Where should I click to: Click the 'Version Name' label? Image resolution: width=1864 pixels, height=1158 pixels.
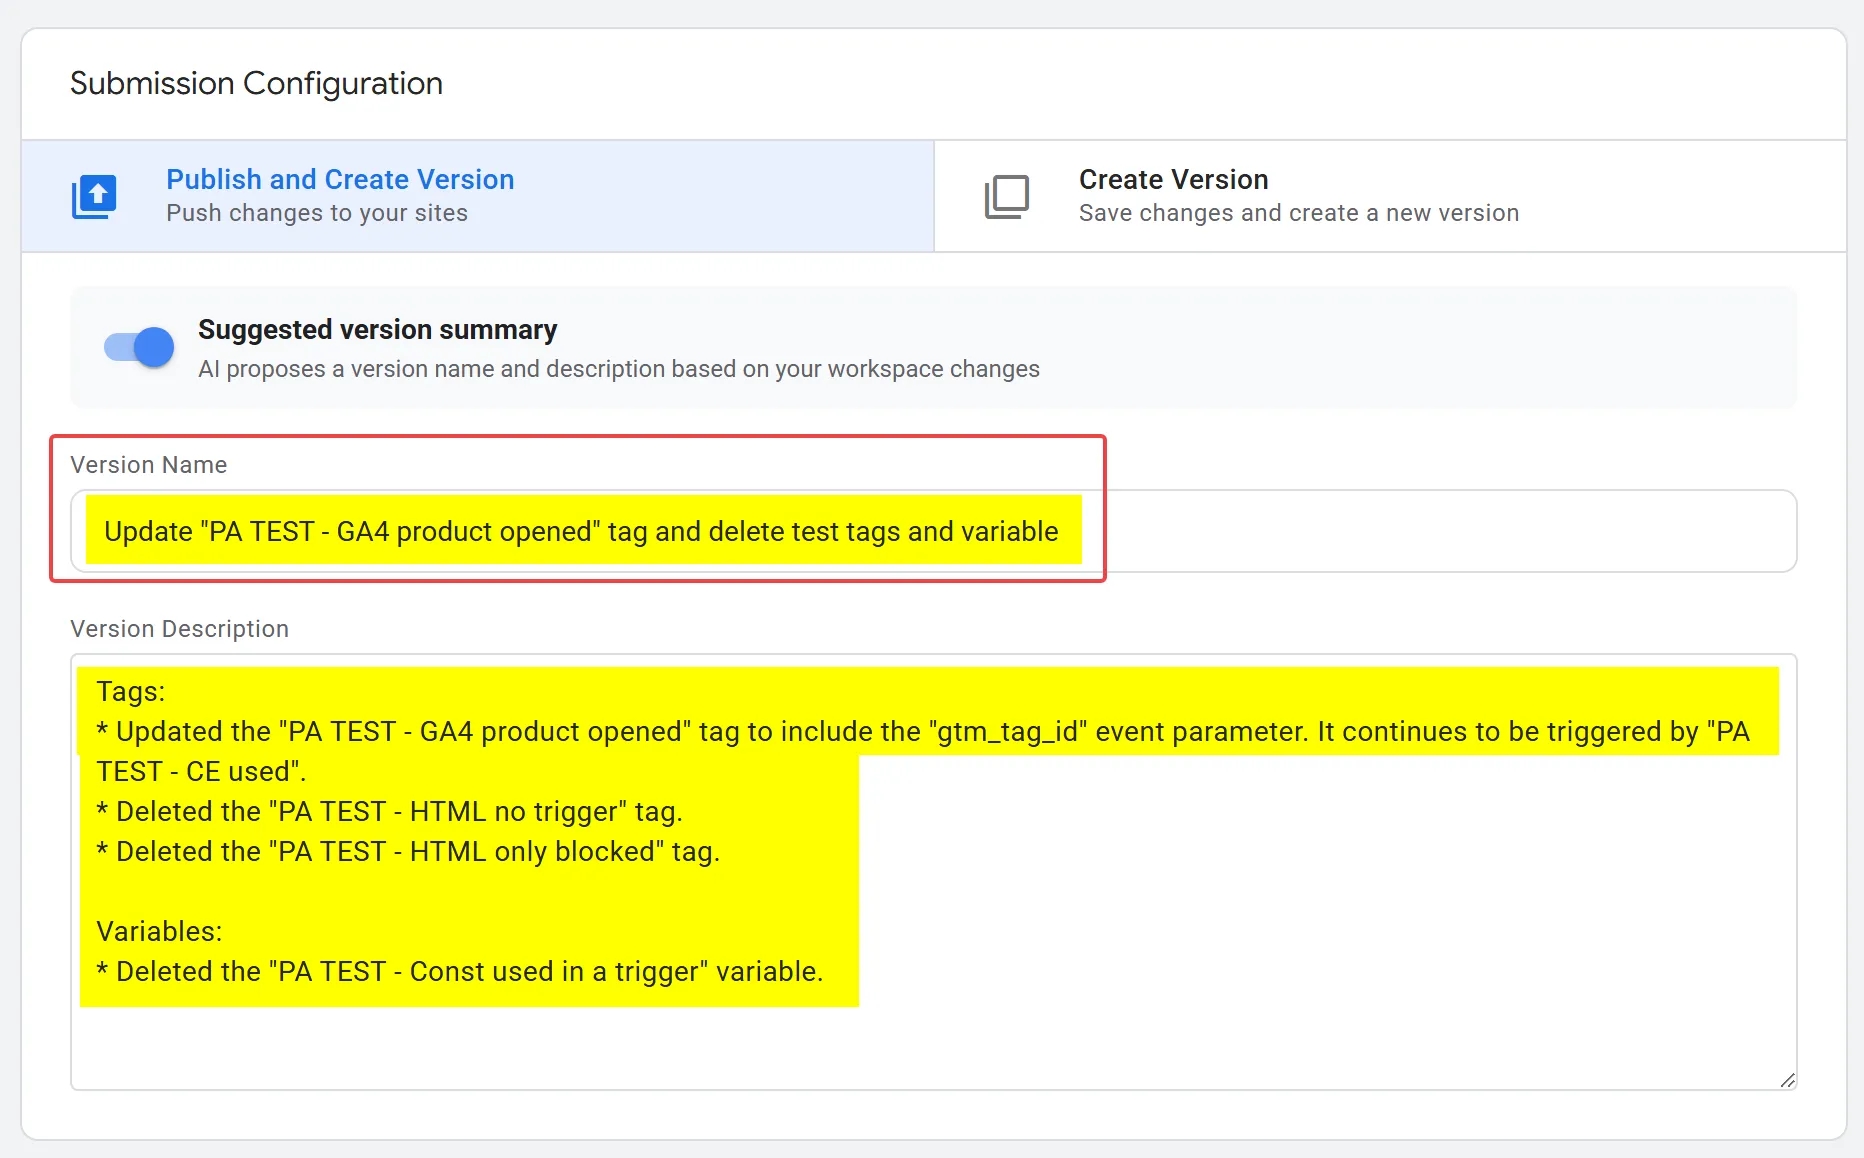[x=149, y=465]
